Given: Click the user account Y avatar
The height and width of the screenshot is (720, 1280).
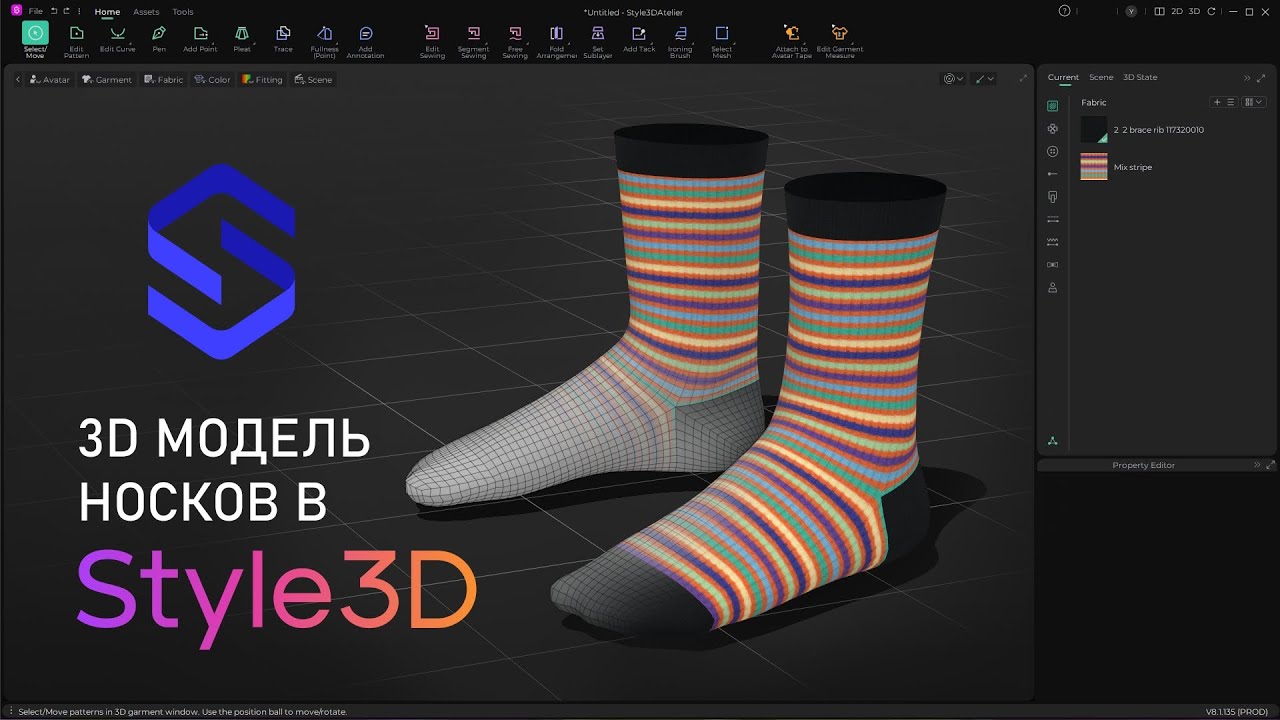Looking at the screenshot, I should click(x=1131, y=11).
